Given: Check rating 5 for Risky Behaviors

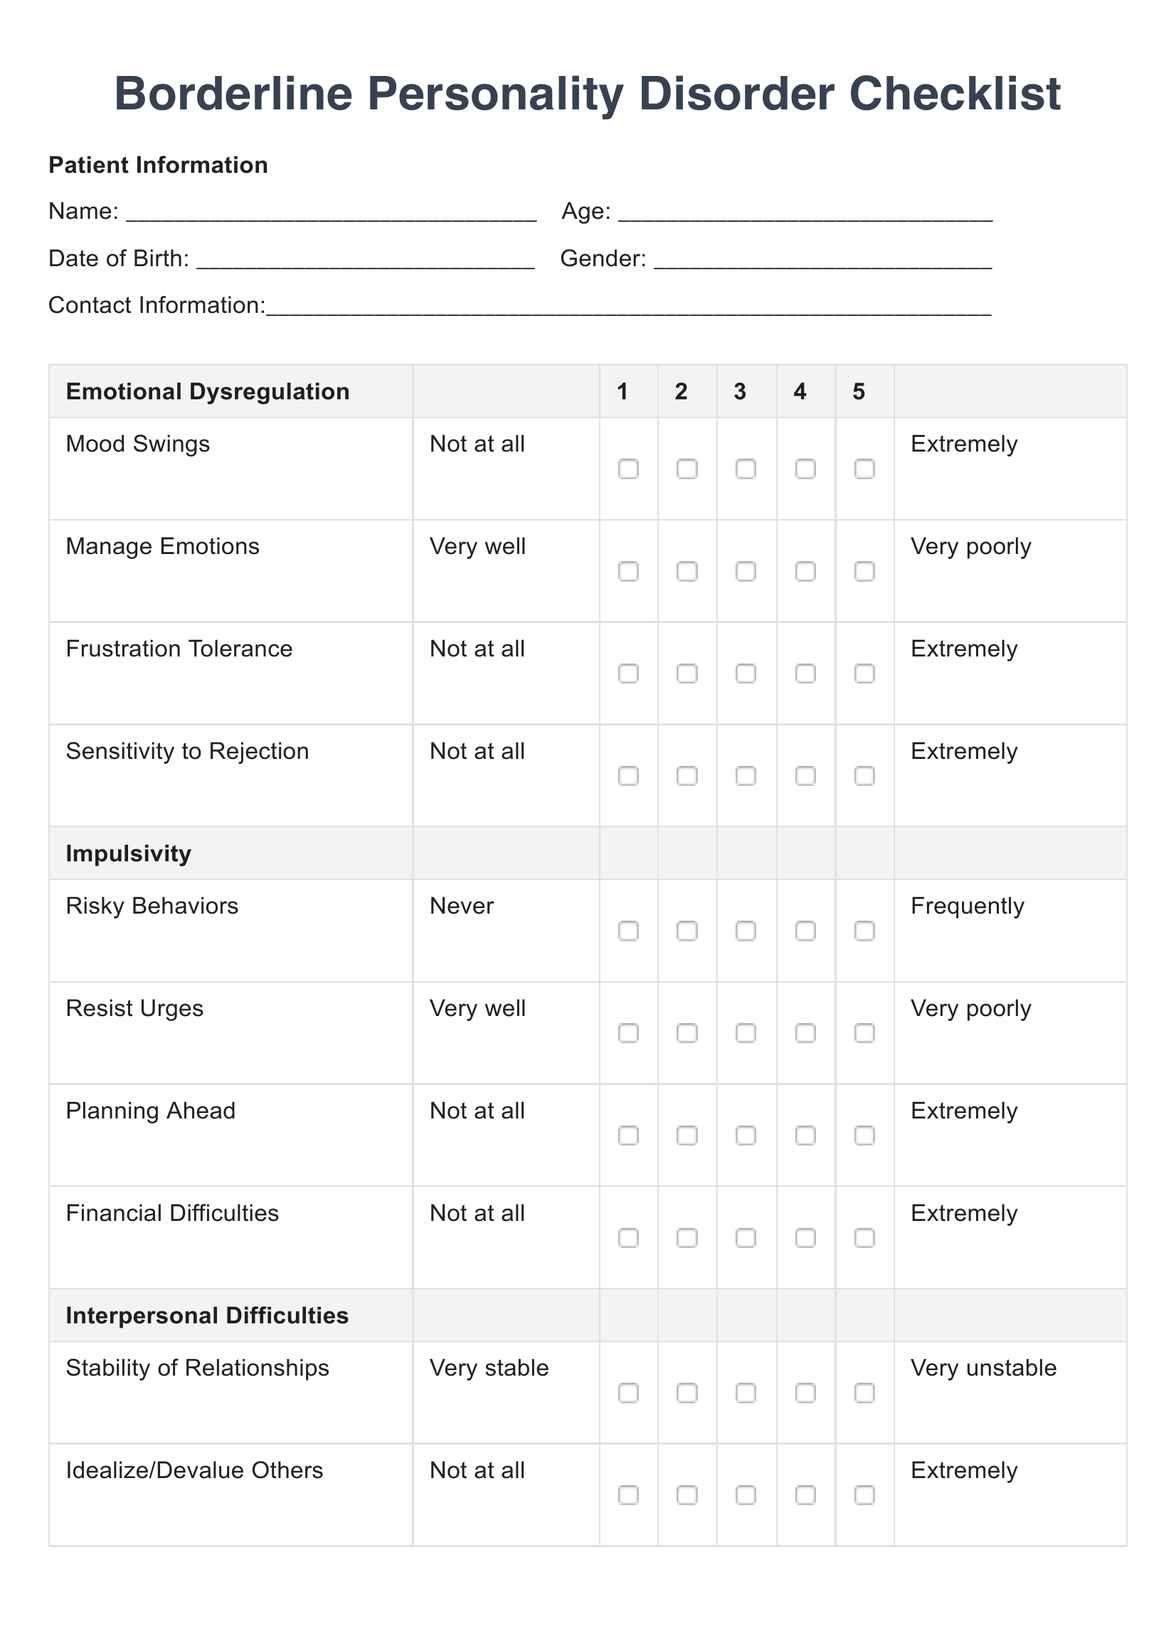Looking at the screenshot, I should 864,931.
